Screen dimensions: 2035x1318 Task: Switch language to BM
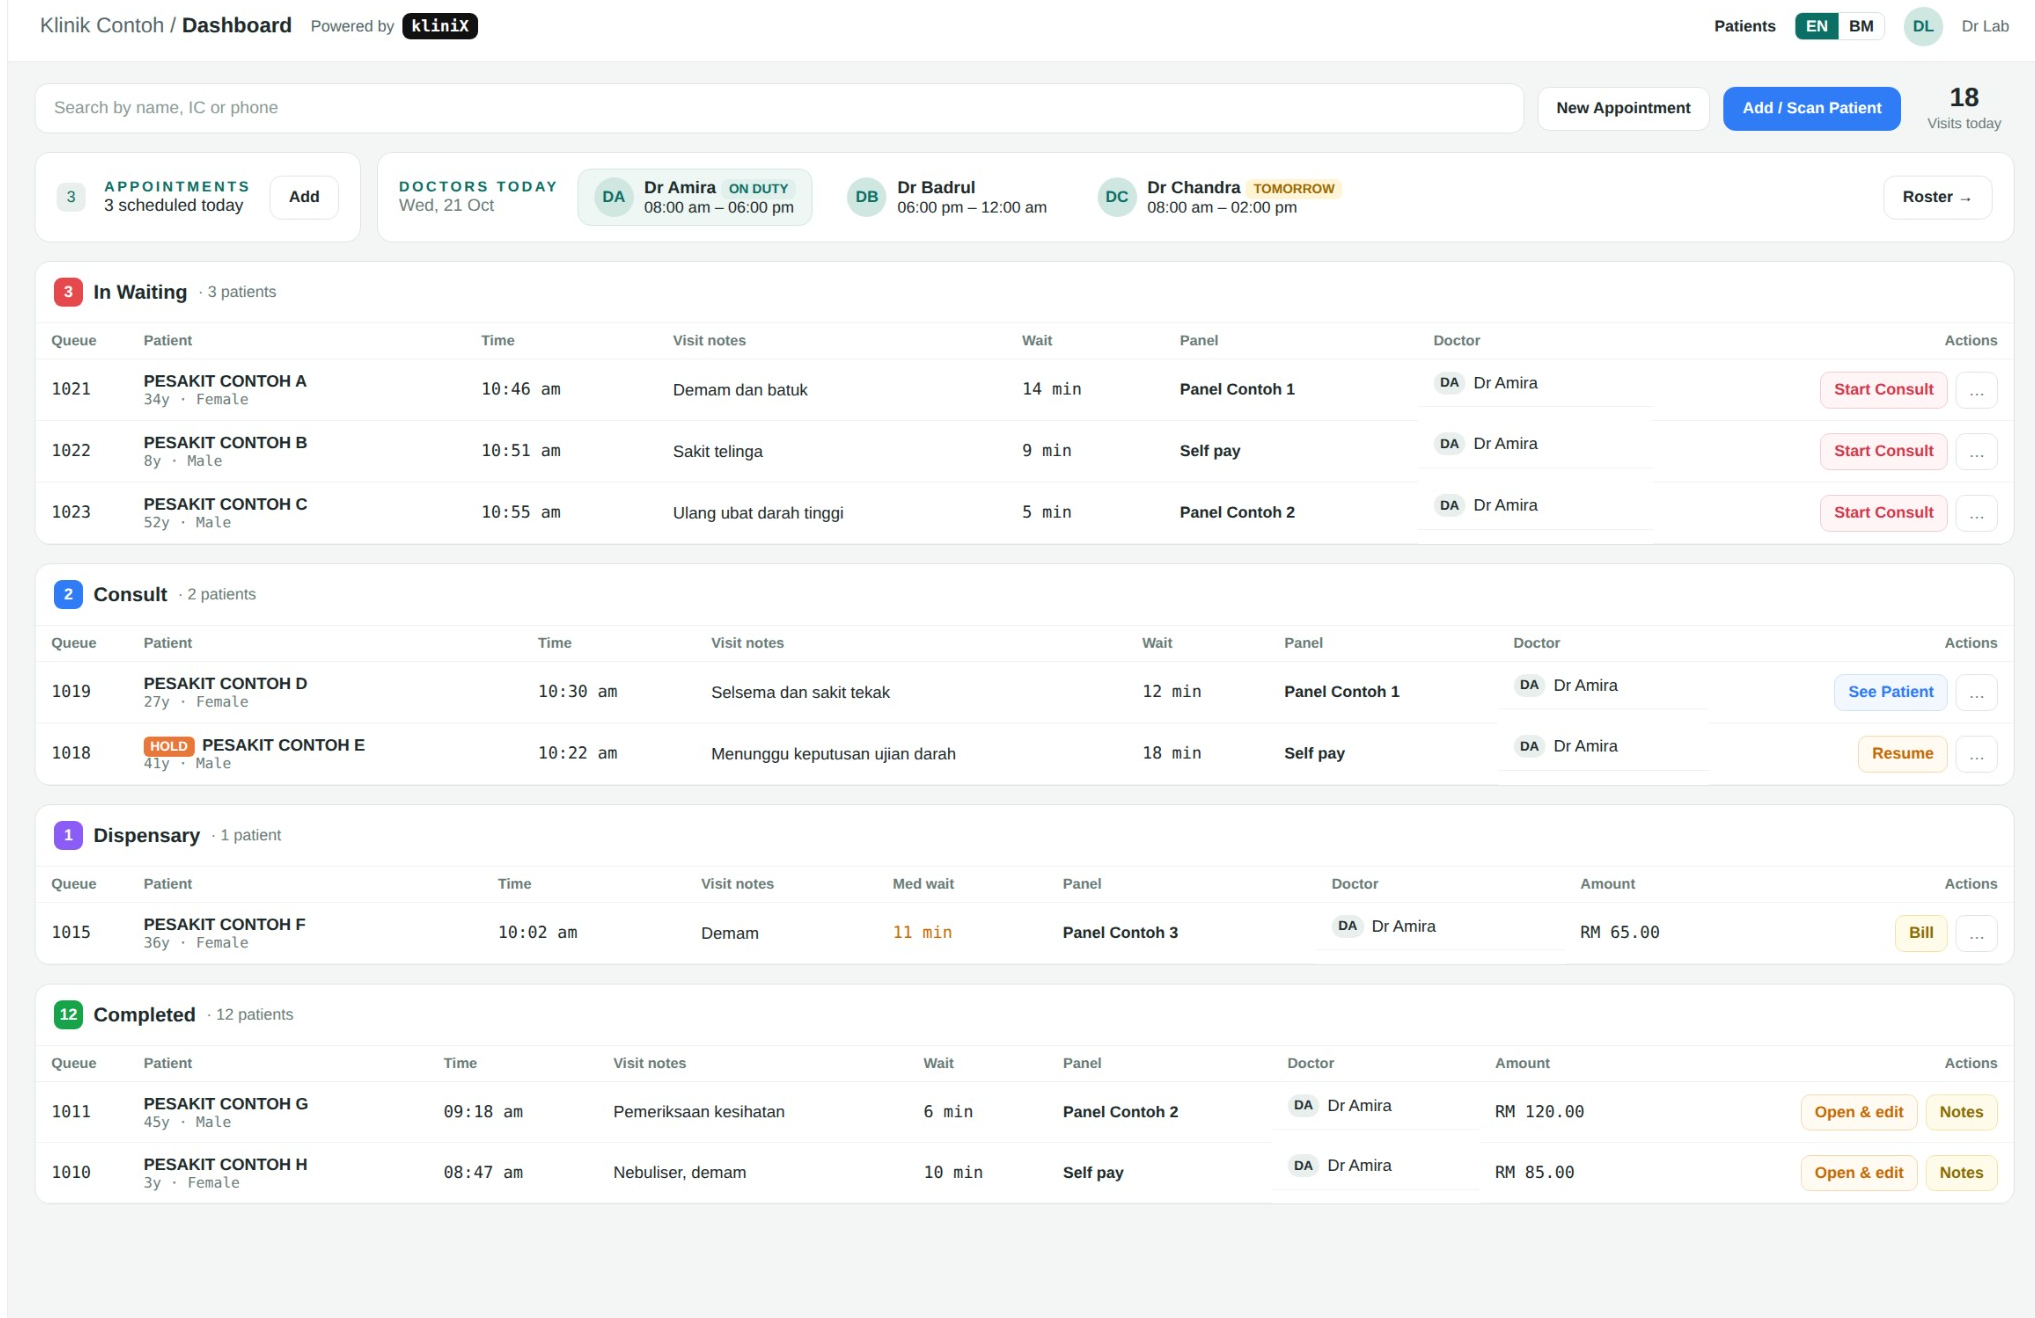1861,26
